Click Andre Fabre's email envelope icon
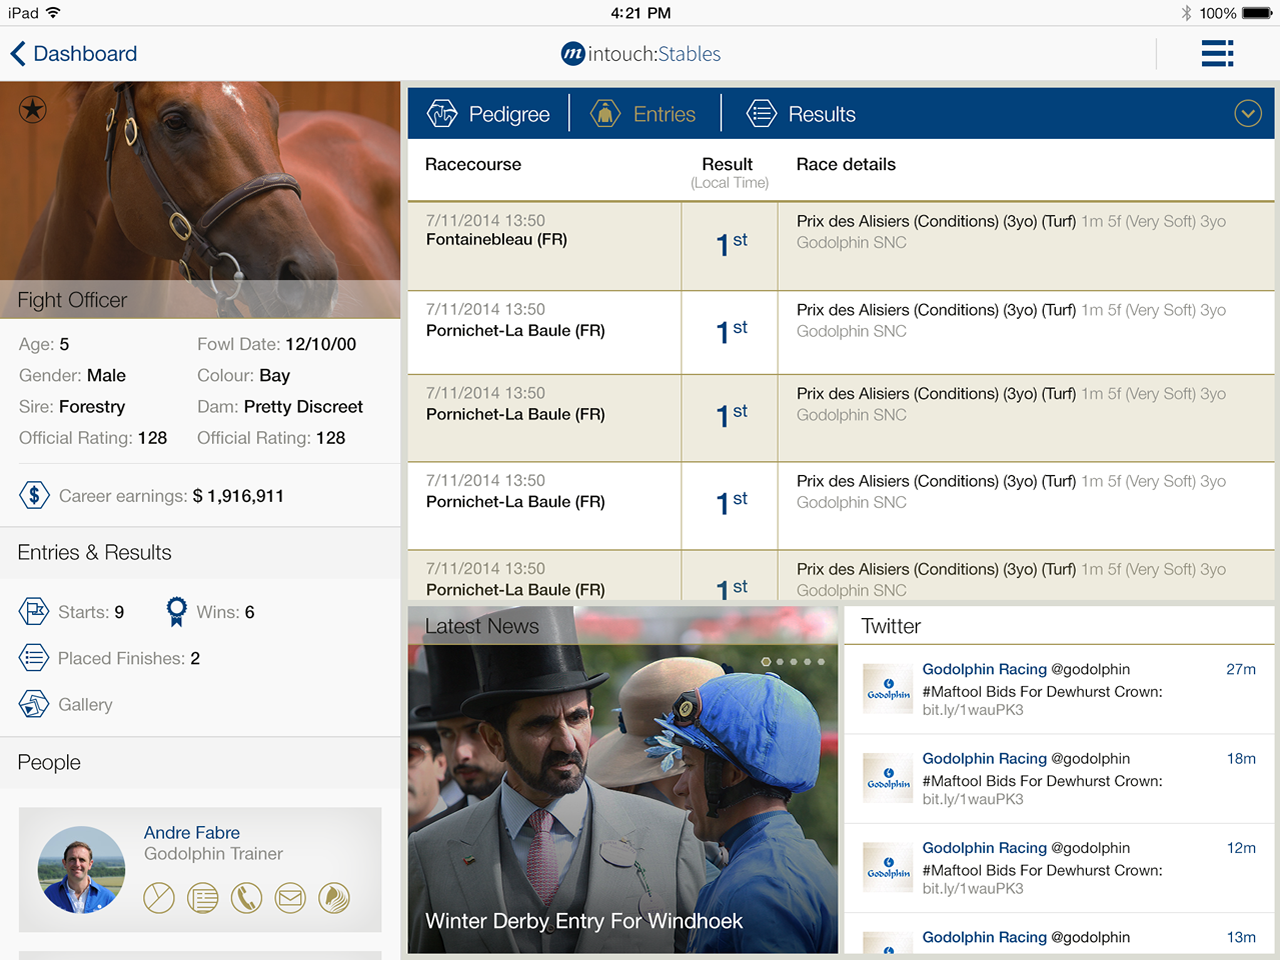The width and height of the screenshot is (1280, 960). pyautogui.click(x=290, y=898)
